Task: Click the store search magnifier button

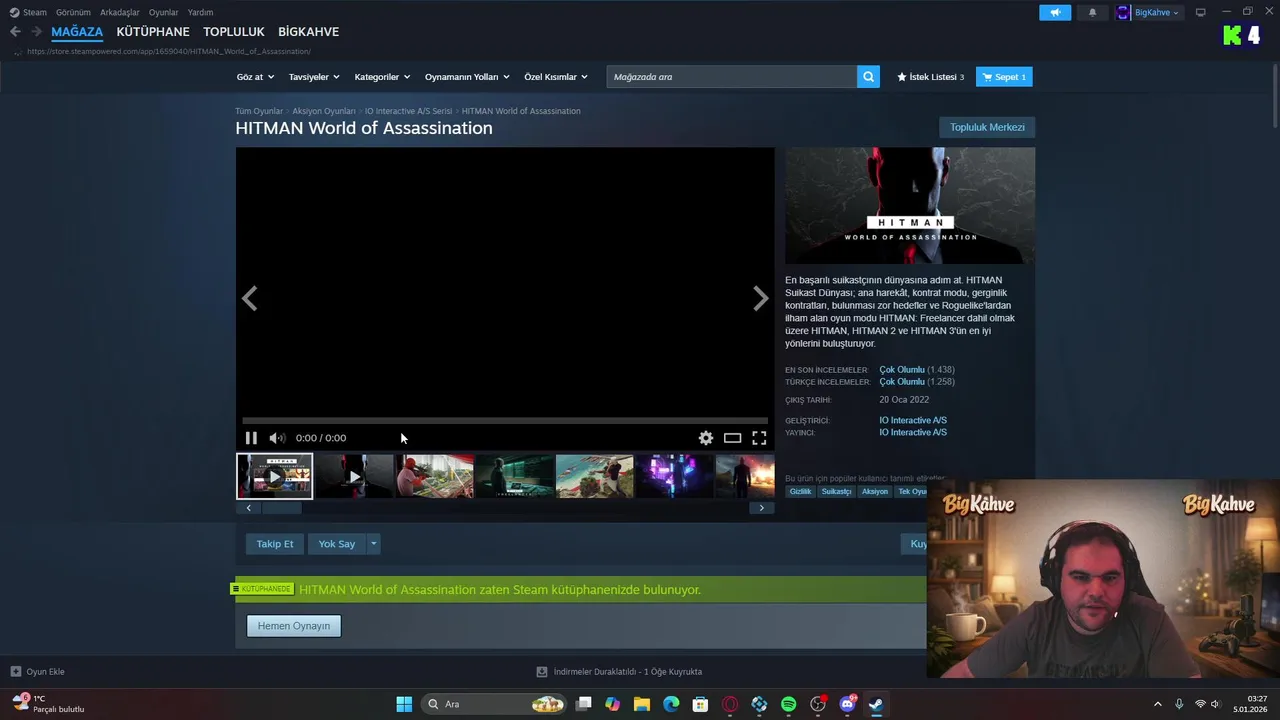Action: (x=868, y=77)
